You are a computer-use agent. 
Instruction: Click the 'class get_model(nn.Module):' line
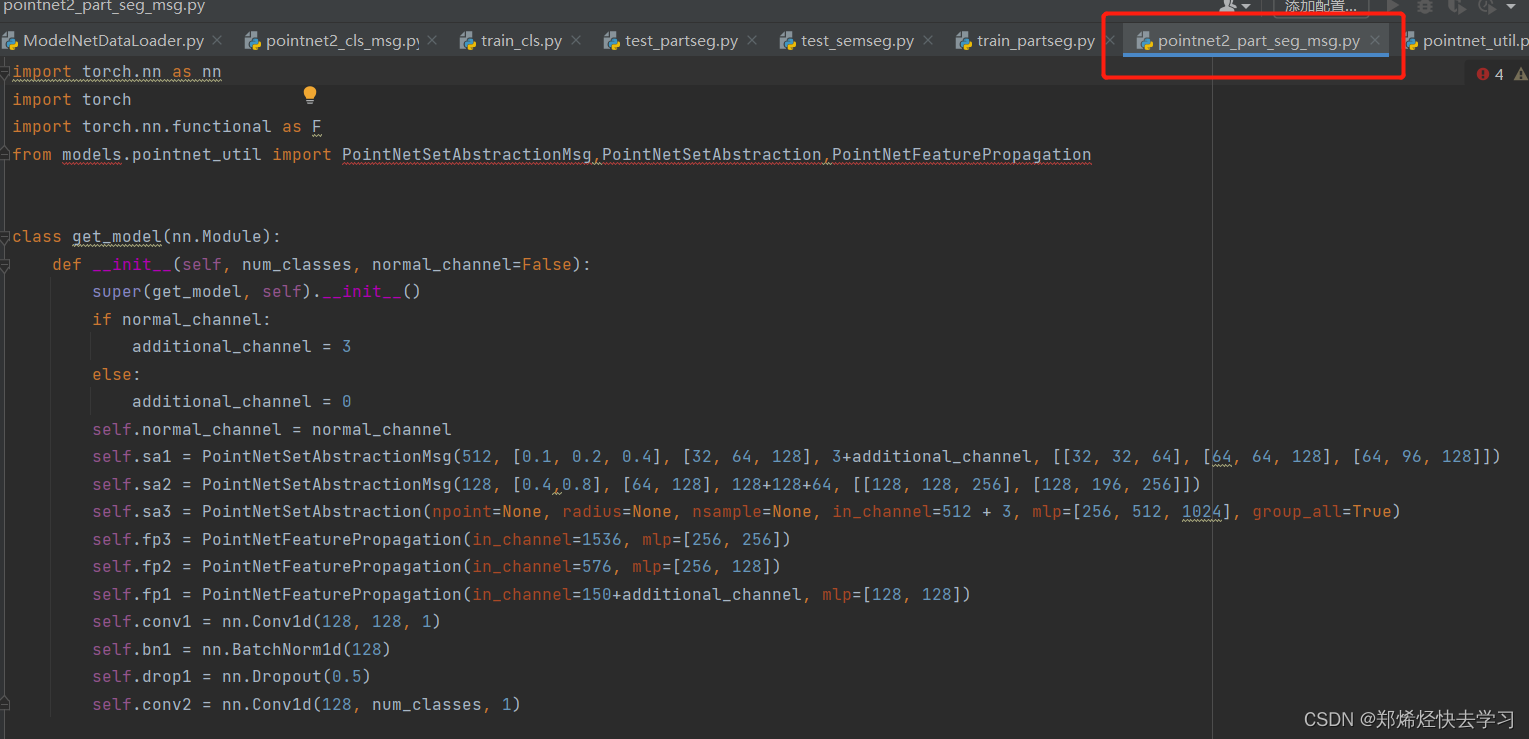tap(147, 237)
